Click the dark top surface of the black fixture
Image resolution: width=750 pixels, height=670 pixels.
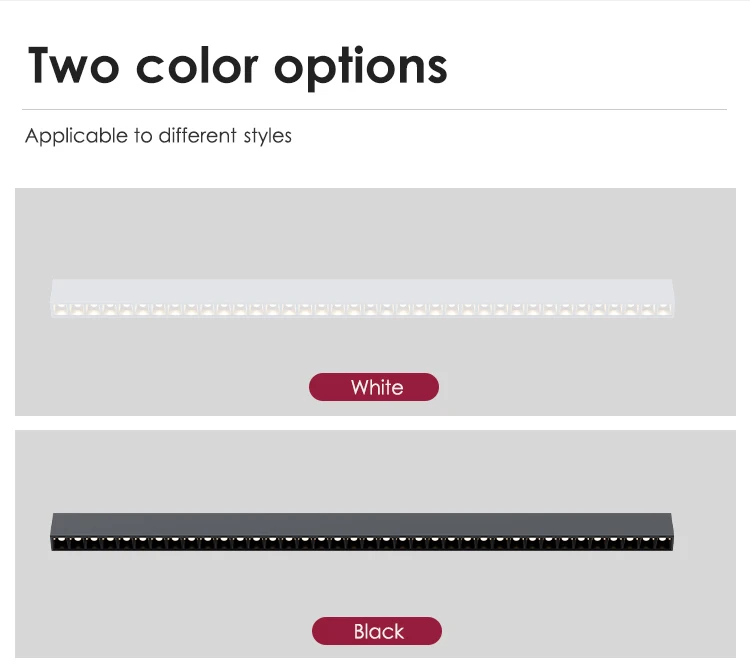click(363, 523)
